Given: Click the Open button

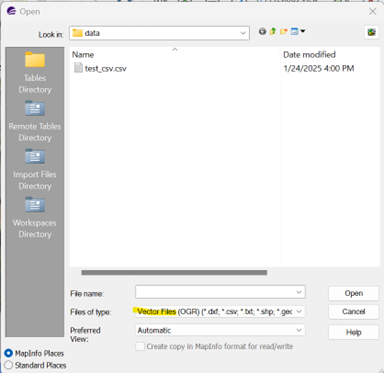Looking at the screenshot, I should pos(353,293).
